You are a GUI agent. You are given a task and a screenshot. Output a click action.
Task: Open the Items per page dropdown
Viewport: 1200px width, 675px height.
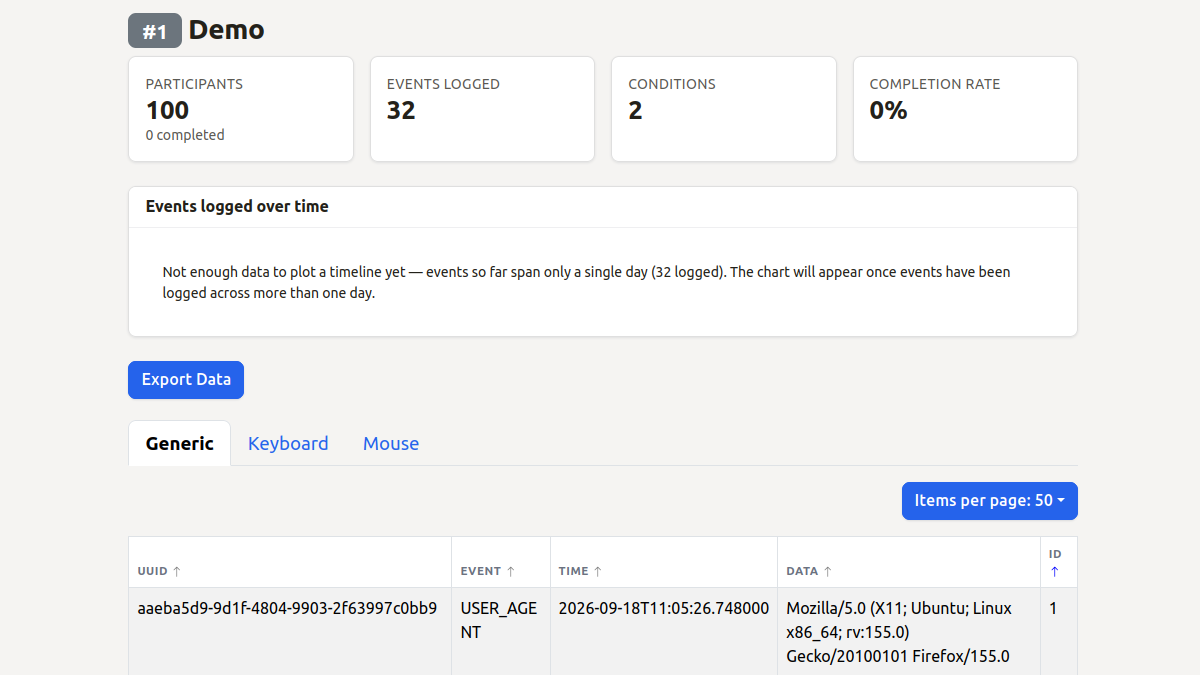tap(990, 501)
